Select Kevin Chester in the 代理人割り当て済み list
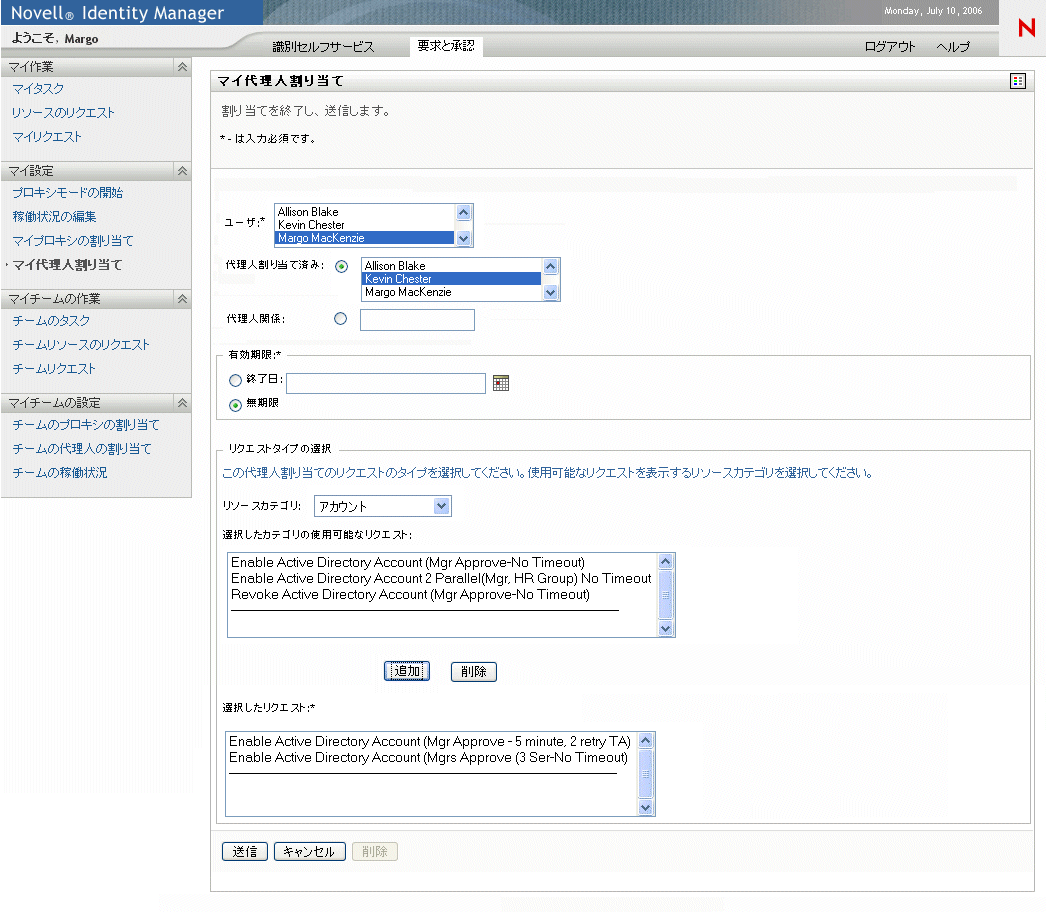The width and height of the screenshot is (1046, 912). click(452, 279)
